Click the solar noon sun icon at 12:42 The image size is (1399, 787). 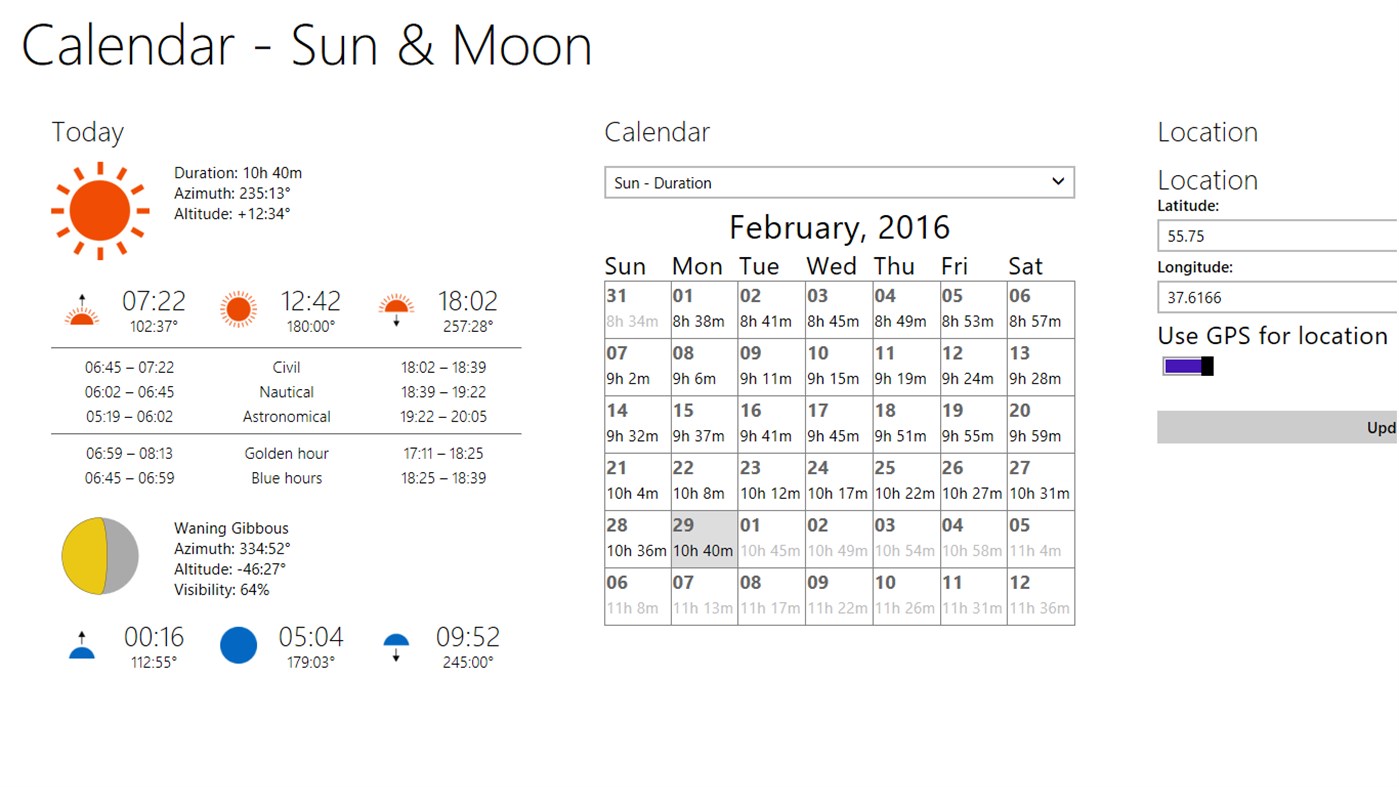(238, 309)
